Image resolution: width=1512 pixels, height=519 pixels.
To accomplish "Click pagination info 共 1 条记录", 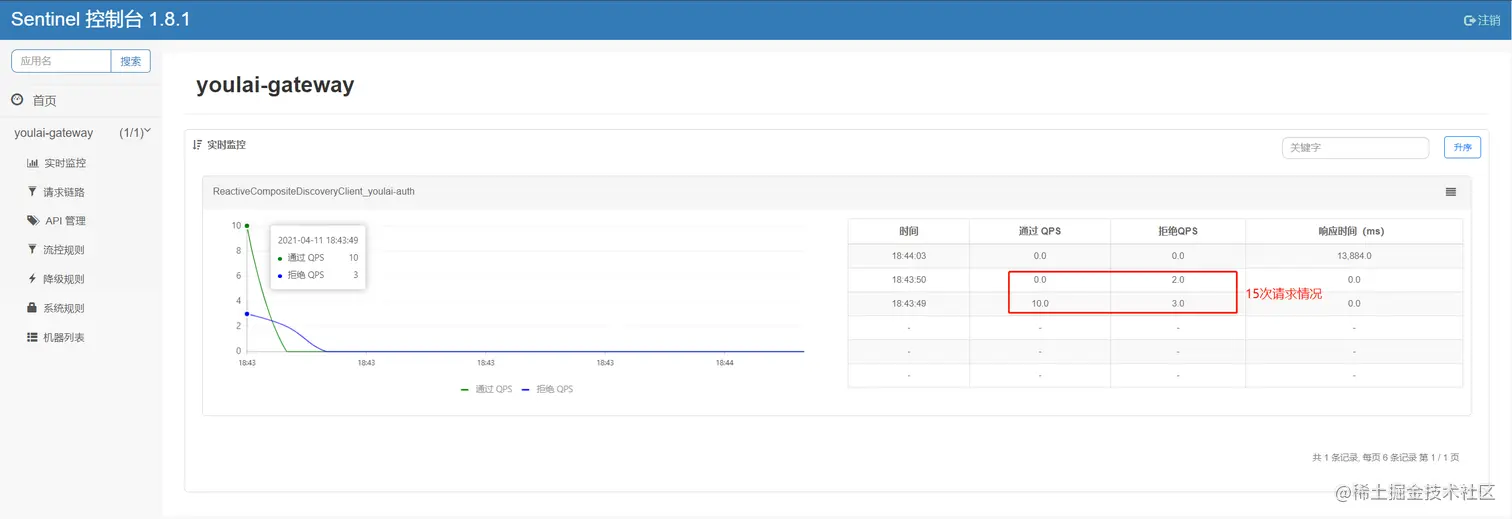I will pos(1385,458).
